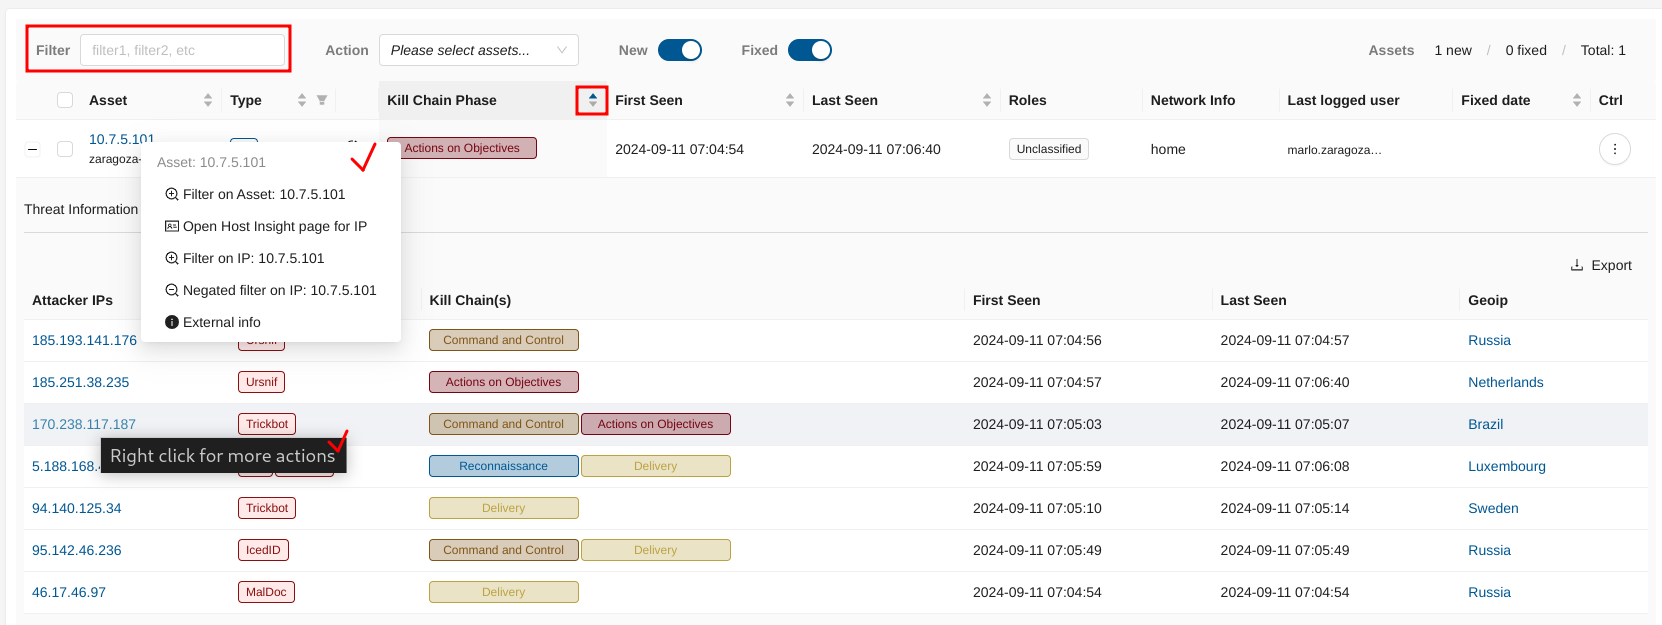
Task: Click the Kill Chain Phase sort arrows
Action: (592, 100)
